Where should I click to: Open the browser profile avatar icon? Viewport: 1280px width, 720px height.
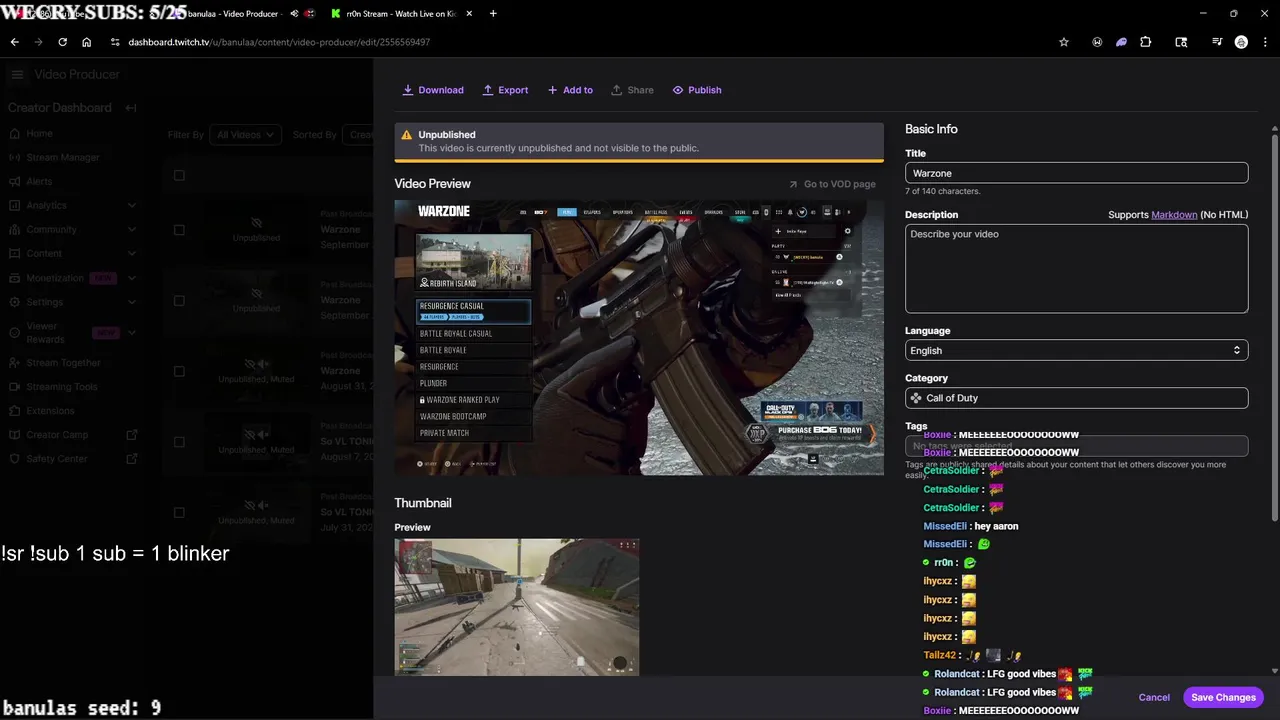point(1241,42)
